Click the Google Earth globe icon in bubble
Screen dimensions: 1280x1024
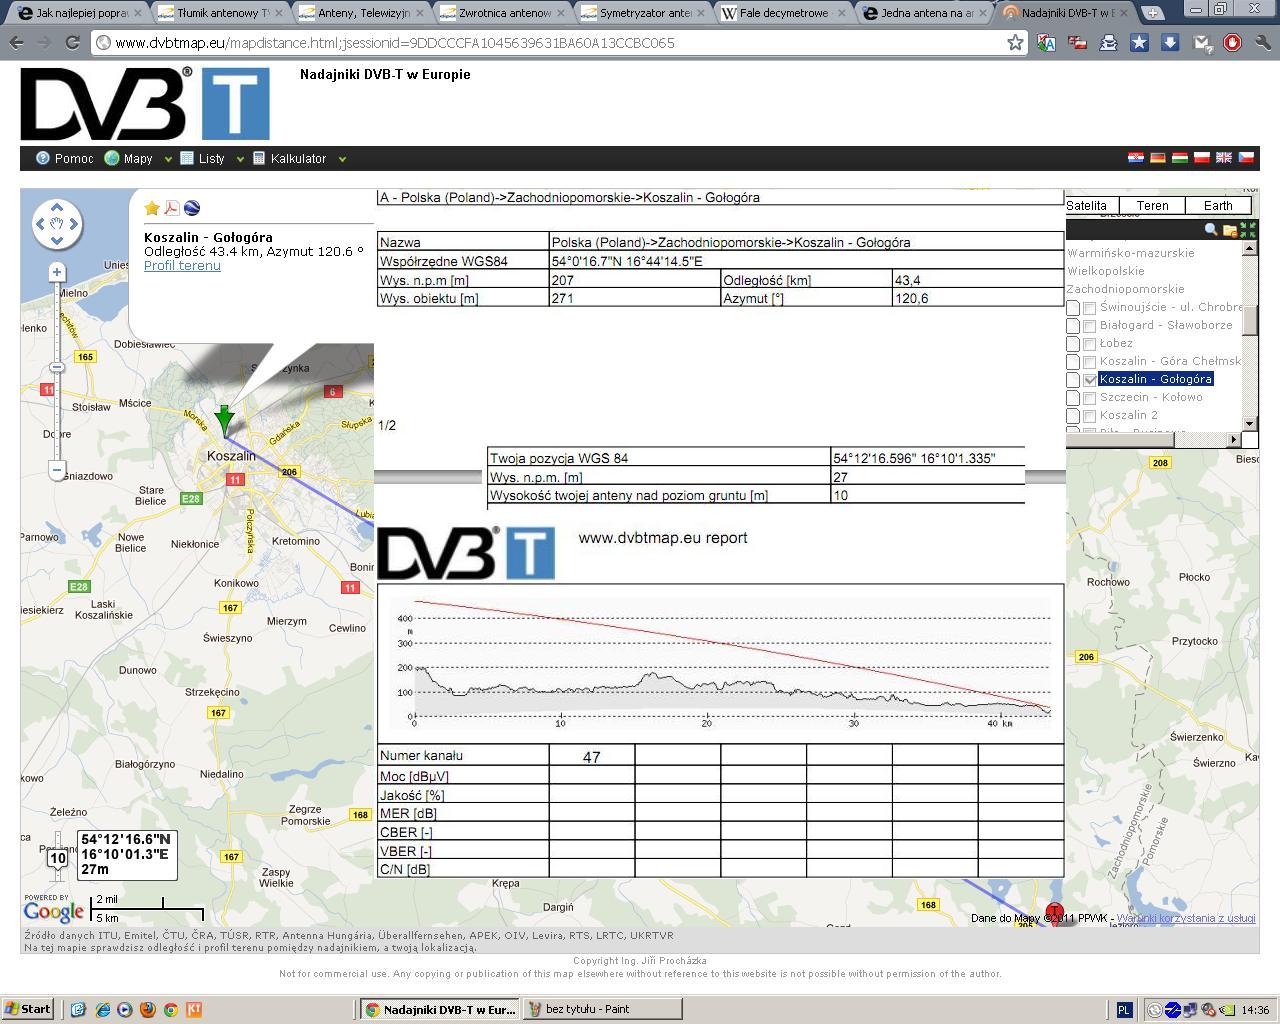(x=192, y=208)
